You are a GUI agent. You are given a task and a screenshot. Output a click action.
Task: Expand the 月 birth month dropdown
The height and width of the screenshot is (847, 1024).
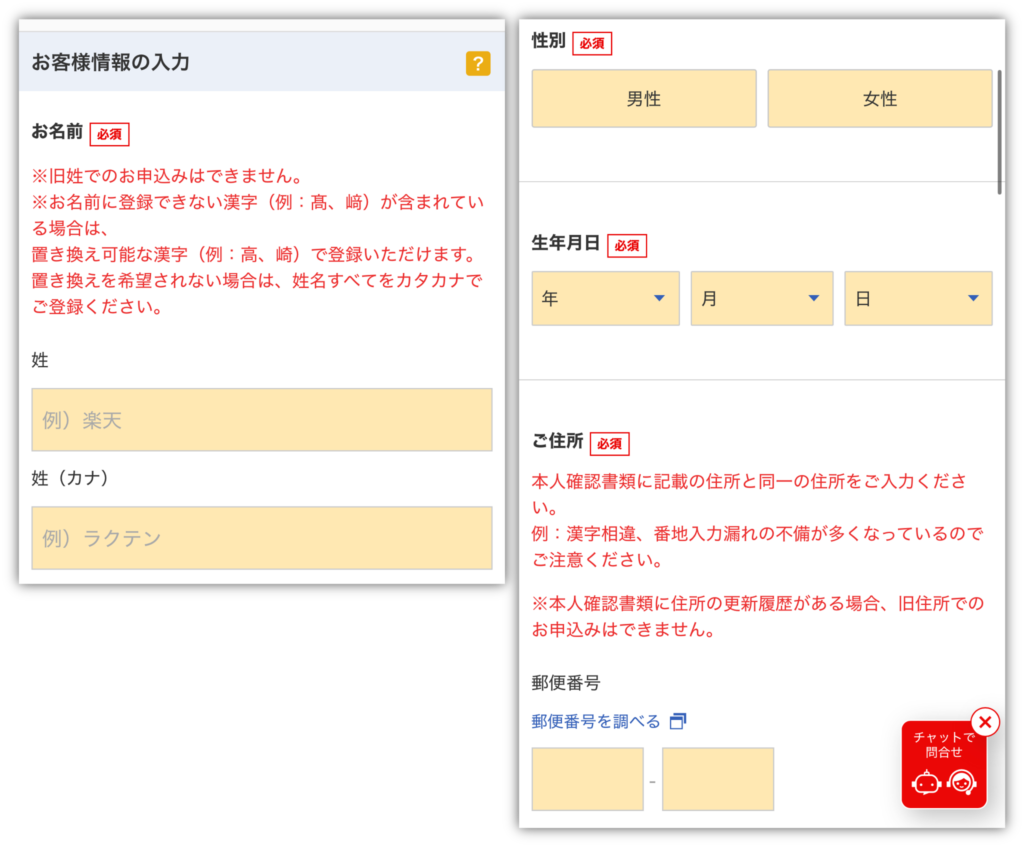[x=762, y=298]
